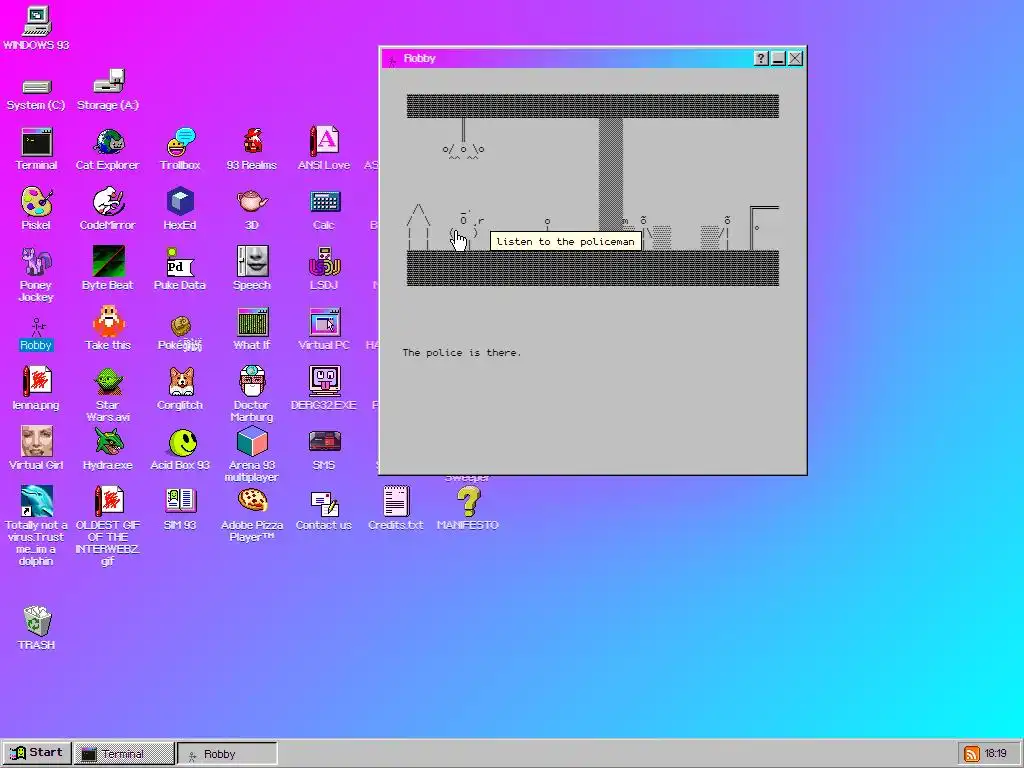Select the Robby desktop icon
This screenshot has width=1024, height=768.
[36, 335]
